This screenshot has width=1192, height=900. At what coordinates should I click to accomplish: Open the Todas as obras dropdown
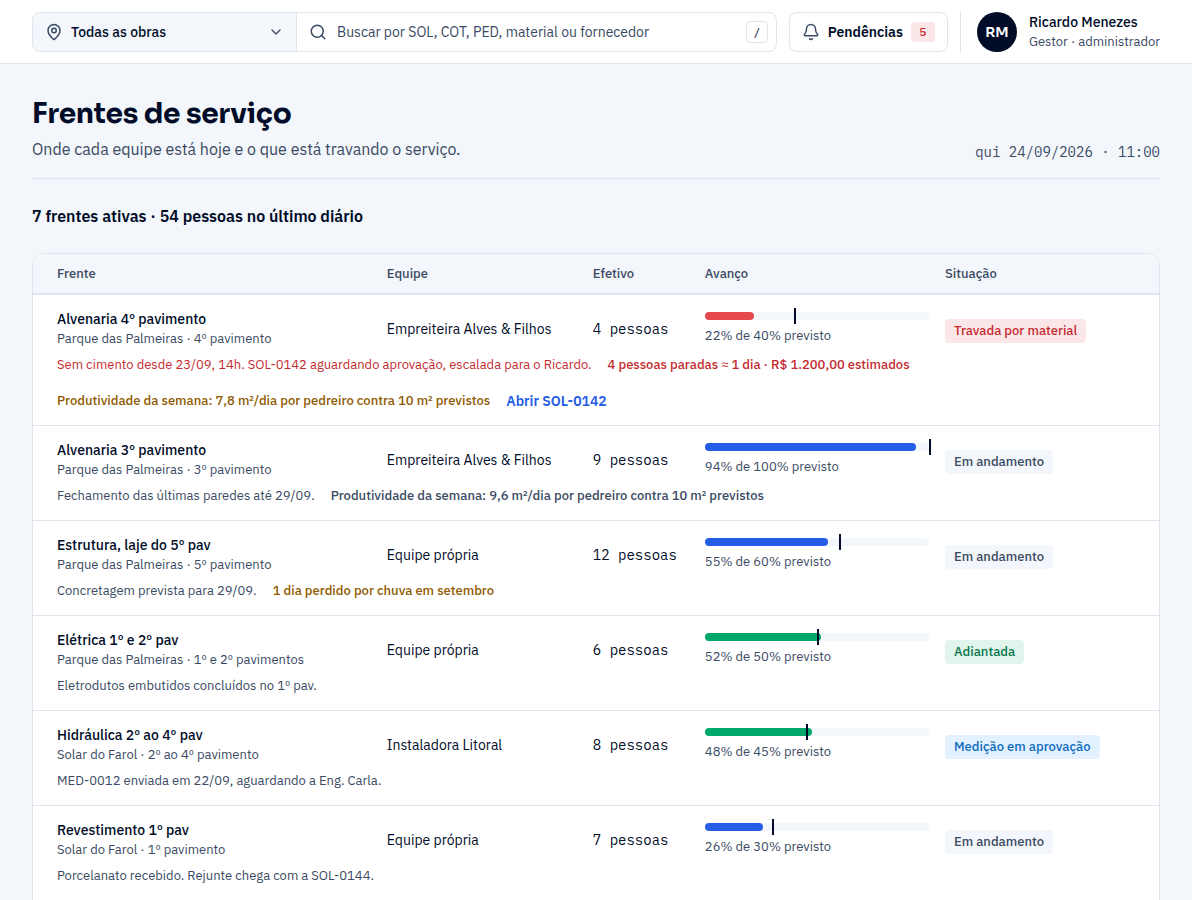(x=164, y=32)
